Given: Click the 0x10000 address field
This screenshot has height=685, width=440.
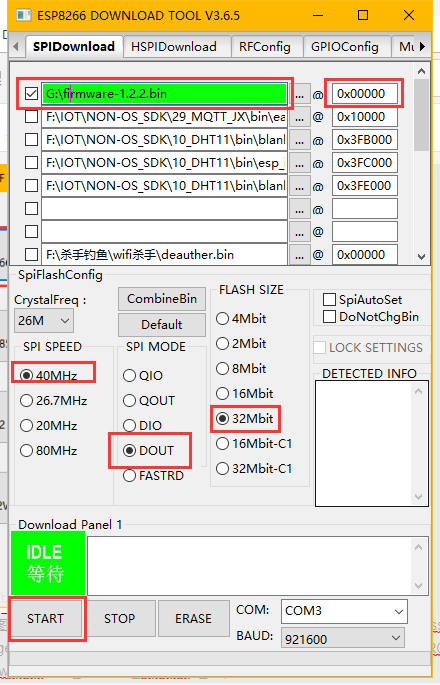Looking at the screenshot, I should point(365,117).
